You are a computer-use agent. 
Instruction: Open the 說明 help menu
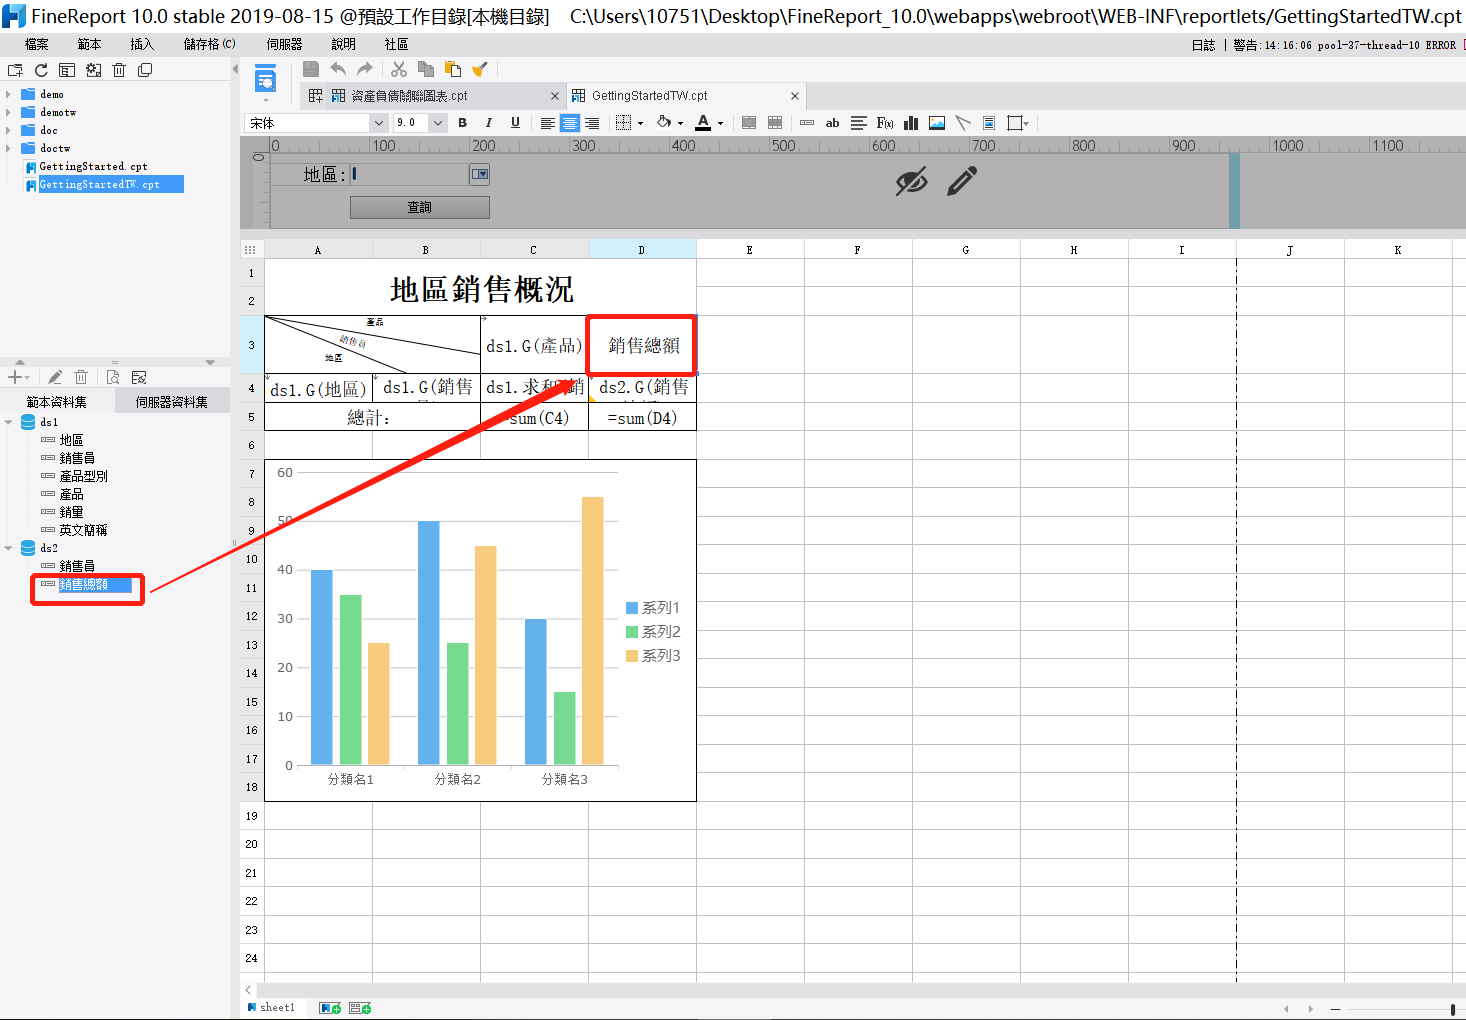[343, 44]
